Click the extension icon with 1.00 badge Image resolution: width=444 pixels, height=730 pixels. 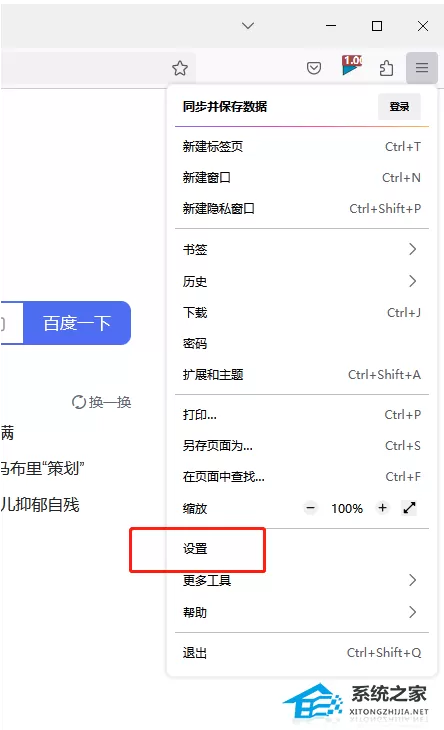point(351,66)
